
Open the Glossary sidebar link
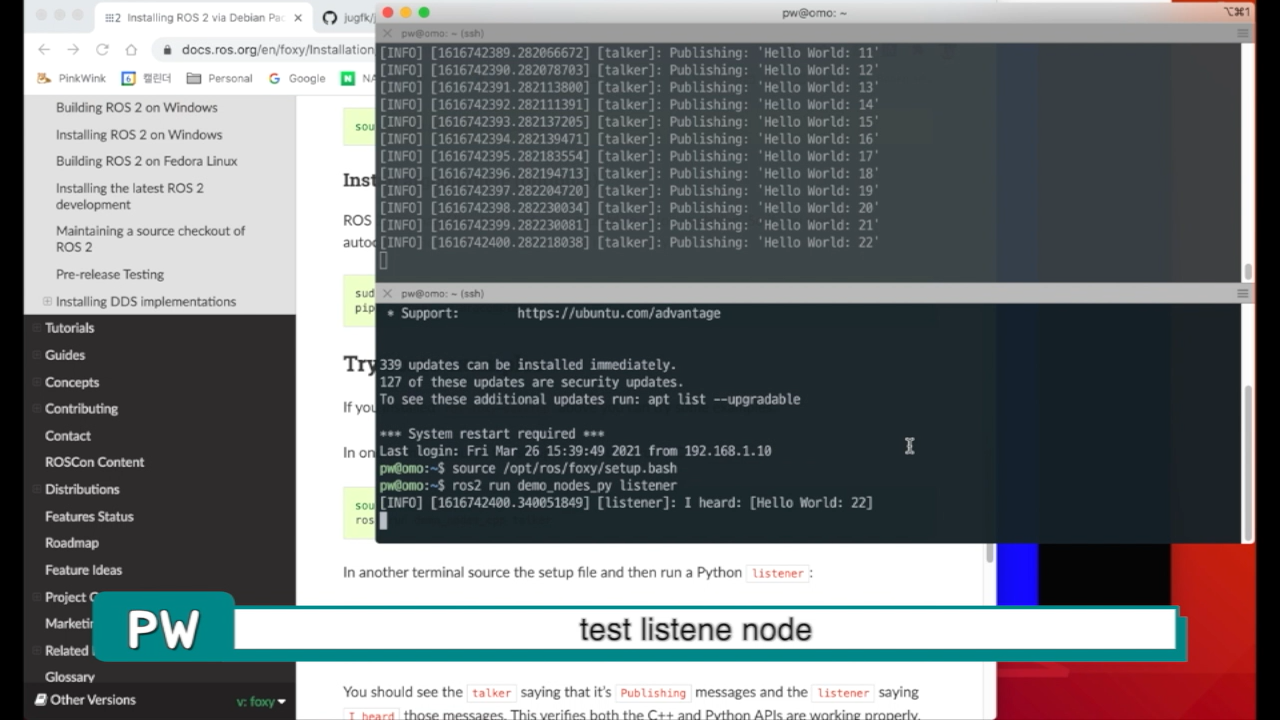tap(70, 677)
